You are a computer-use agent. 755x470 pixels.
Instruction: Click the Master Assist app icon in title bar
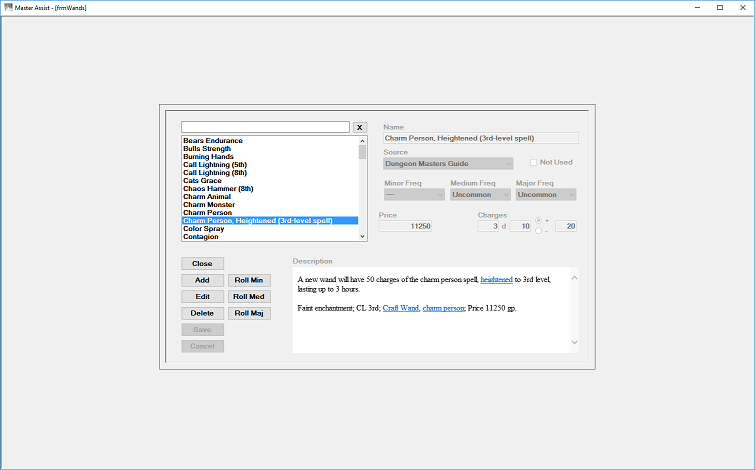(x=8, y=7)
